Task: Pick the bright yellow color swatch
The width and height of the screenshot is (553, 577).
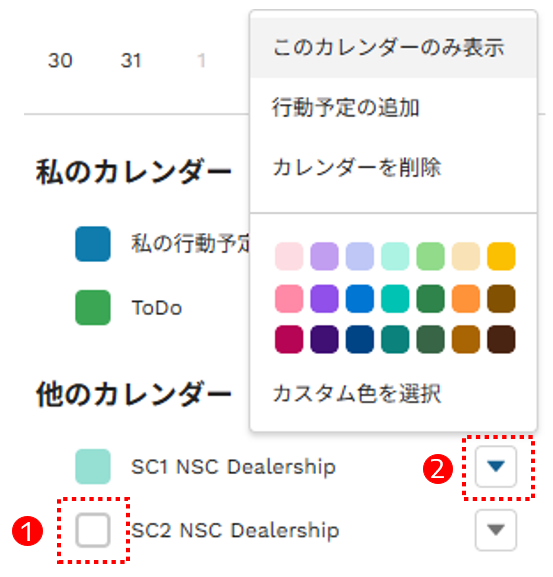Action: [x=501, y=256]
